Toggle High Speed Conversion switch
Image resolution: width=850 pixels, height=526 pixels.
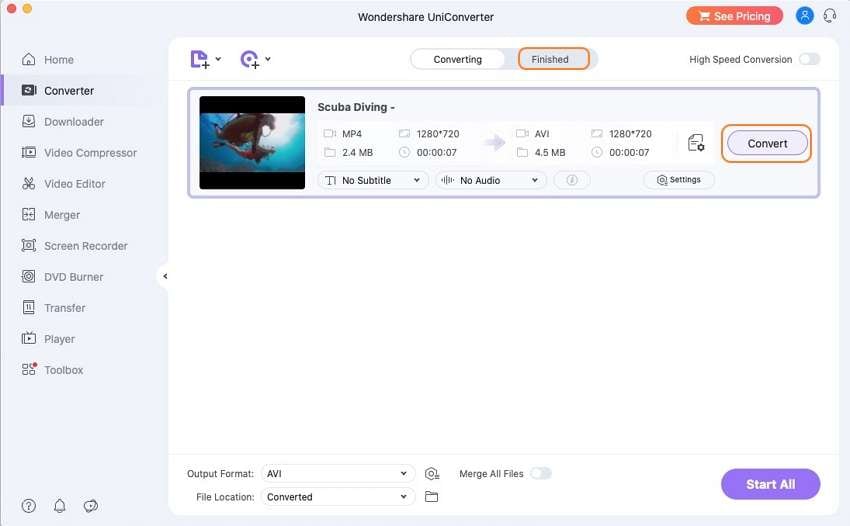coord(809,59)
